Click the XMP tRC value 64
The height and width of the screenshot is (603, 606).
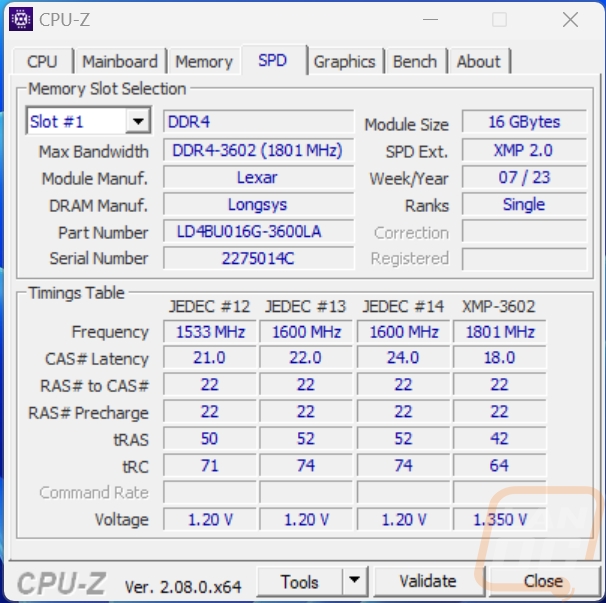tap(500, 465)
